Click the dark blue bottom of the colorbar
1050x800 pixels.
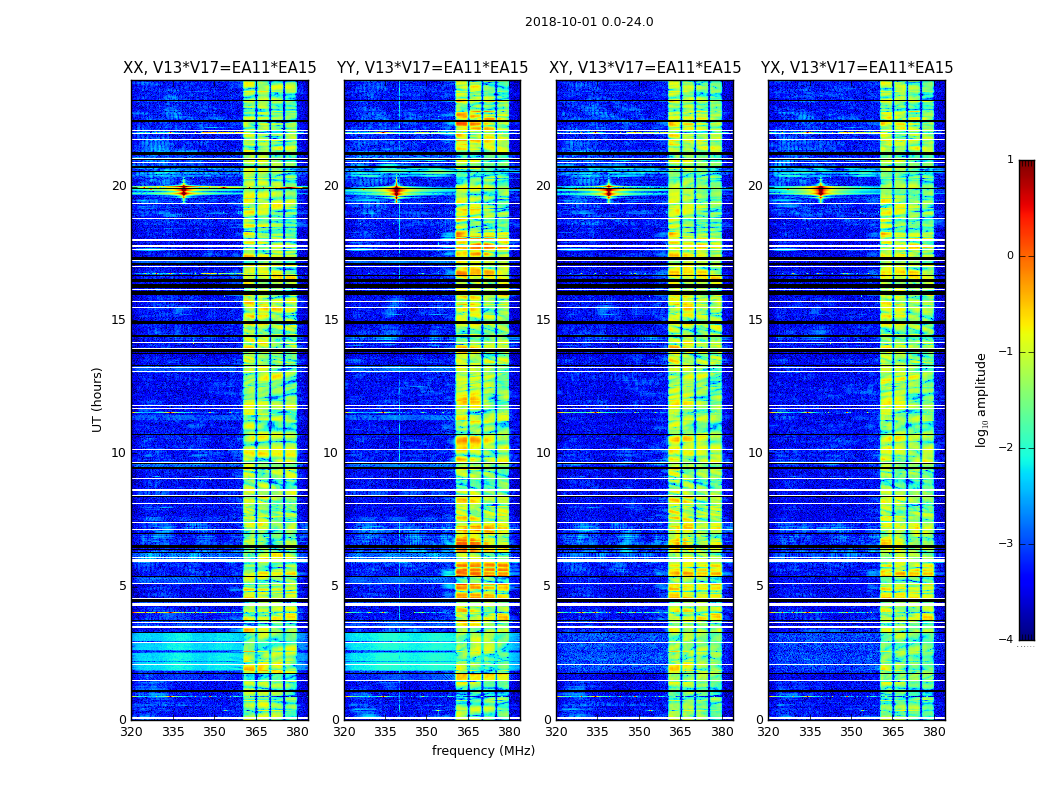coord(1027,635)
